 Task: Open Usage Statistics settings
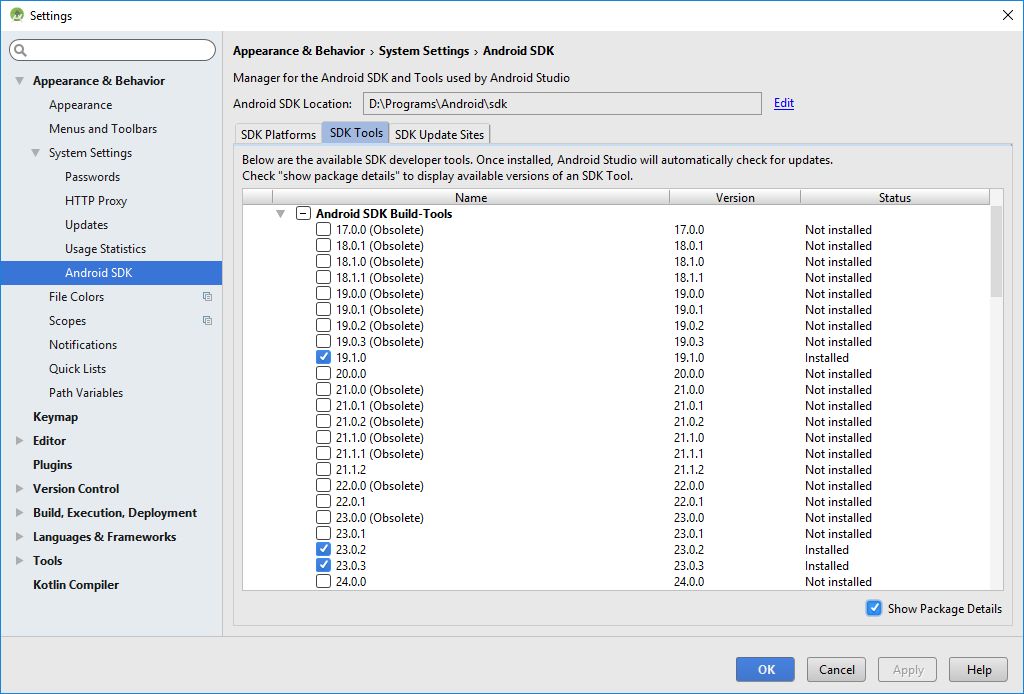click(106, 249)
